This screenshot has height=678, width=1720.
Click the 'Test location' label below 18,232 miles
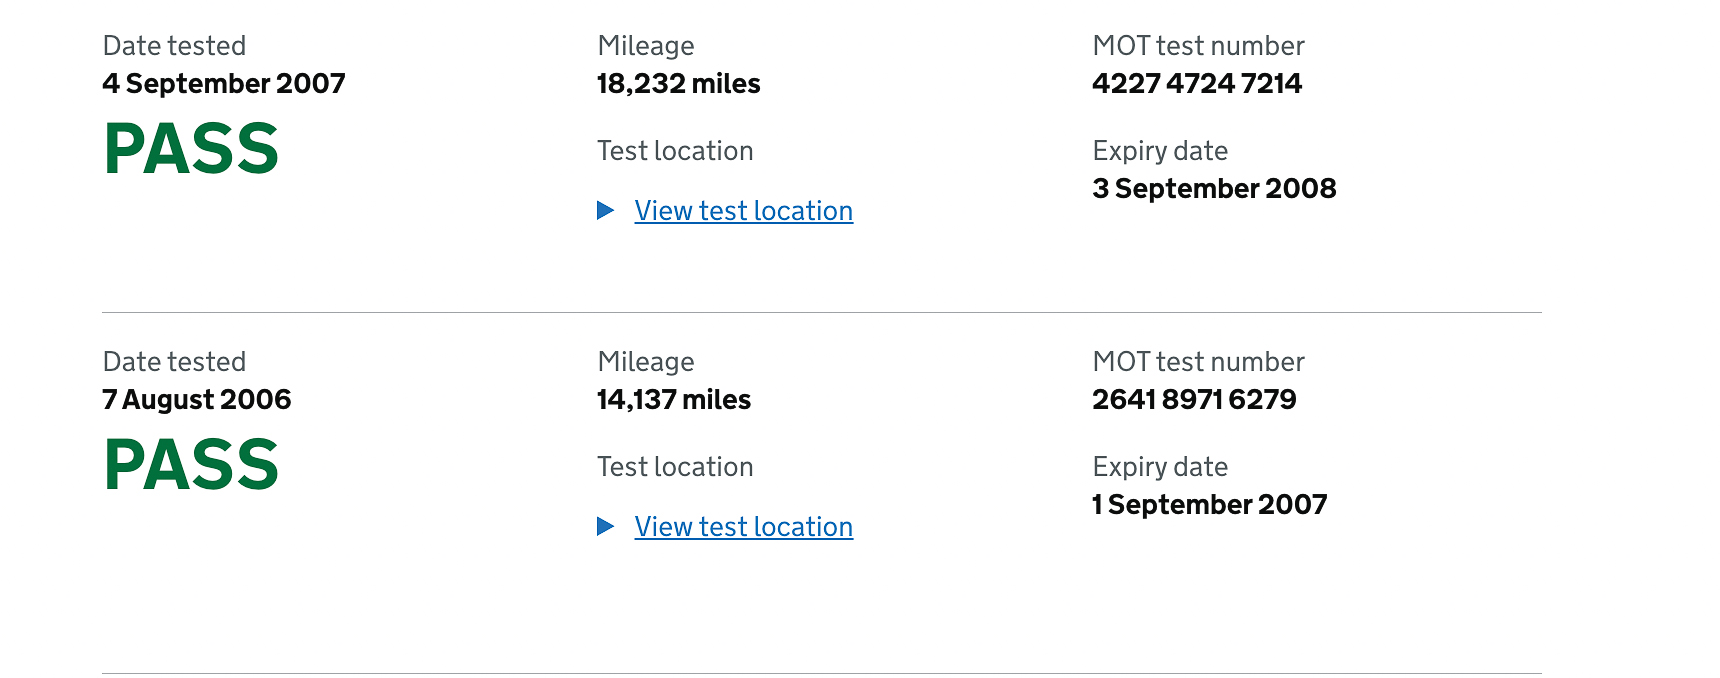[675, 151]
